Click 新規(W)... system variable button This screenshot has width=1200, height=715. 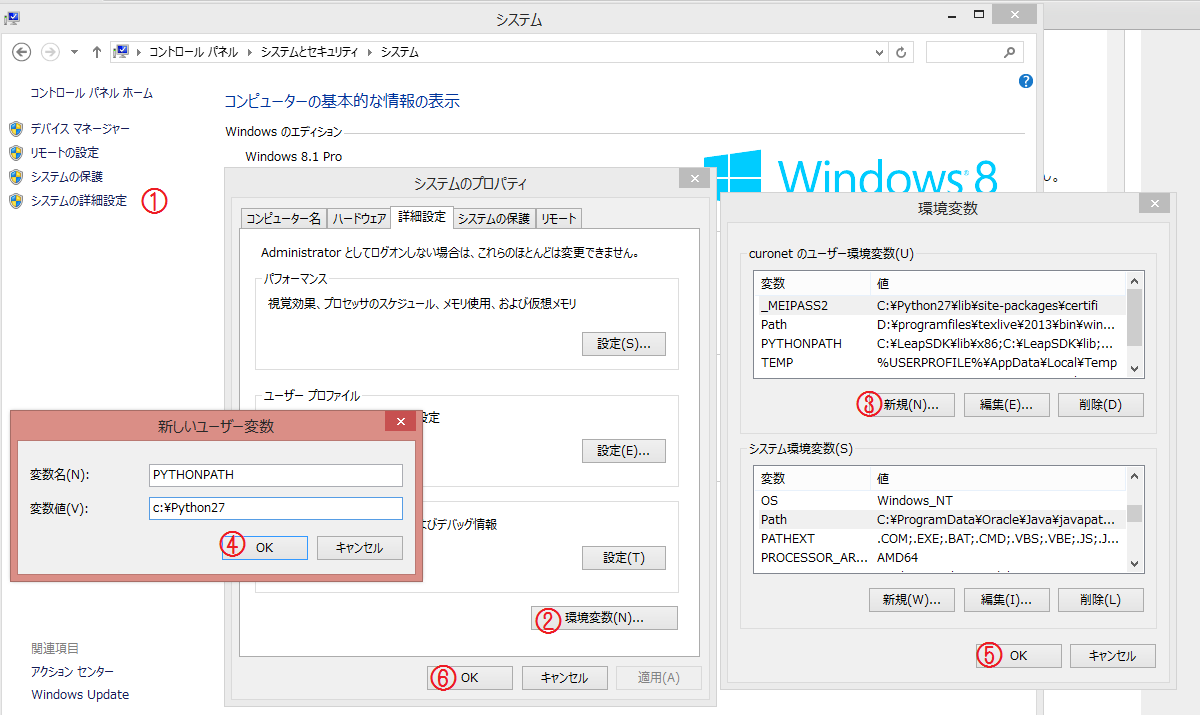(912, 600)
